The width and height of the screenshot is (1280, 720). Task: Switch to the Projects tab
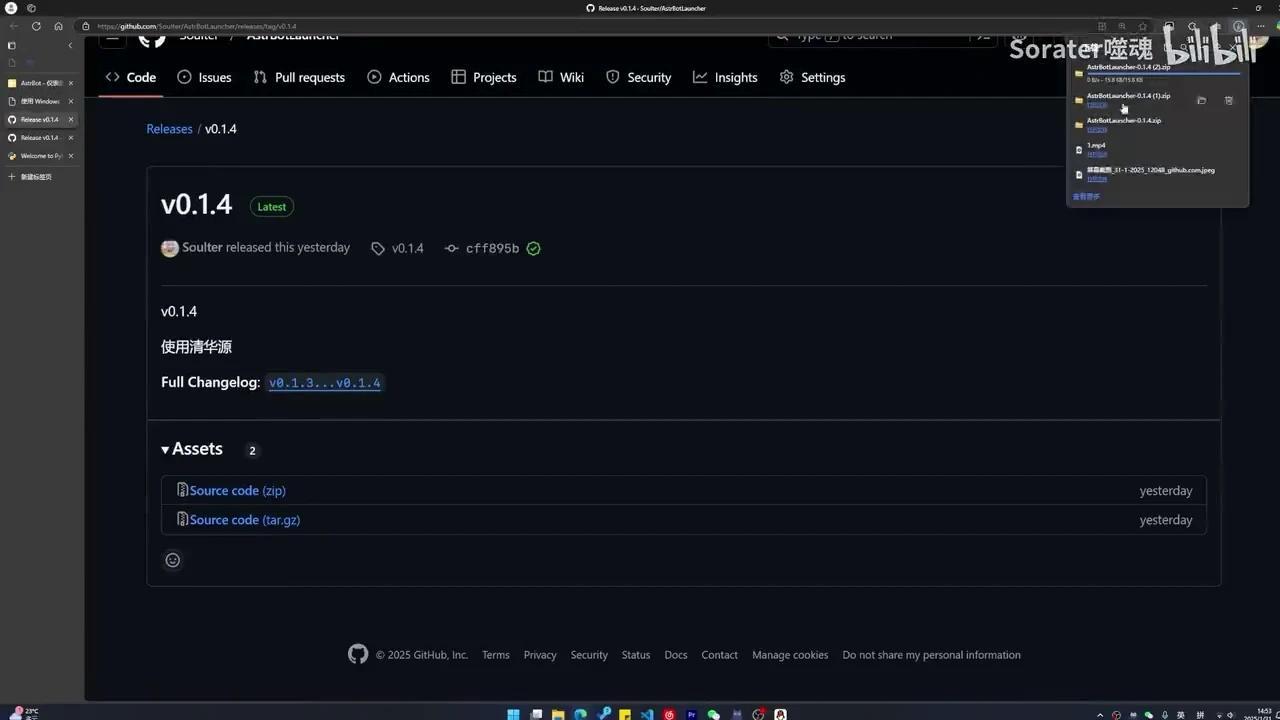[x=484, y=77]
